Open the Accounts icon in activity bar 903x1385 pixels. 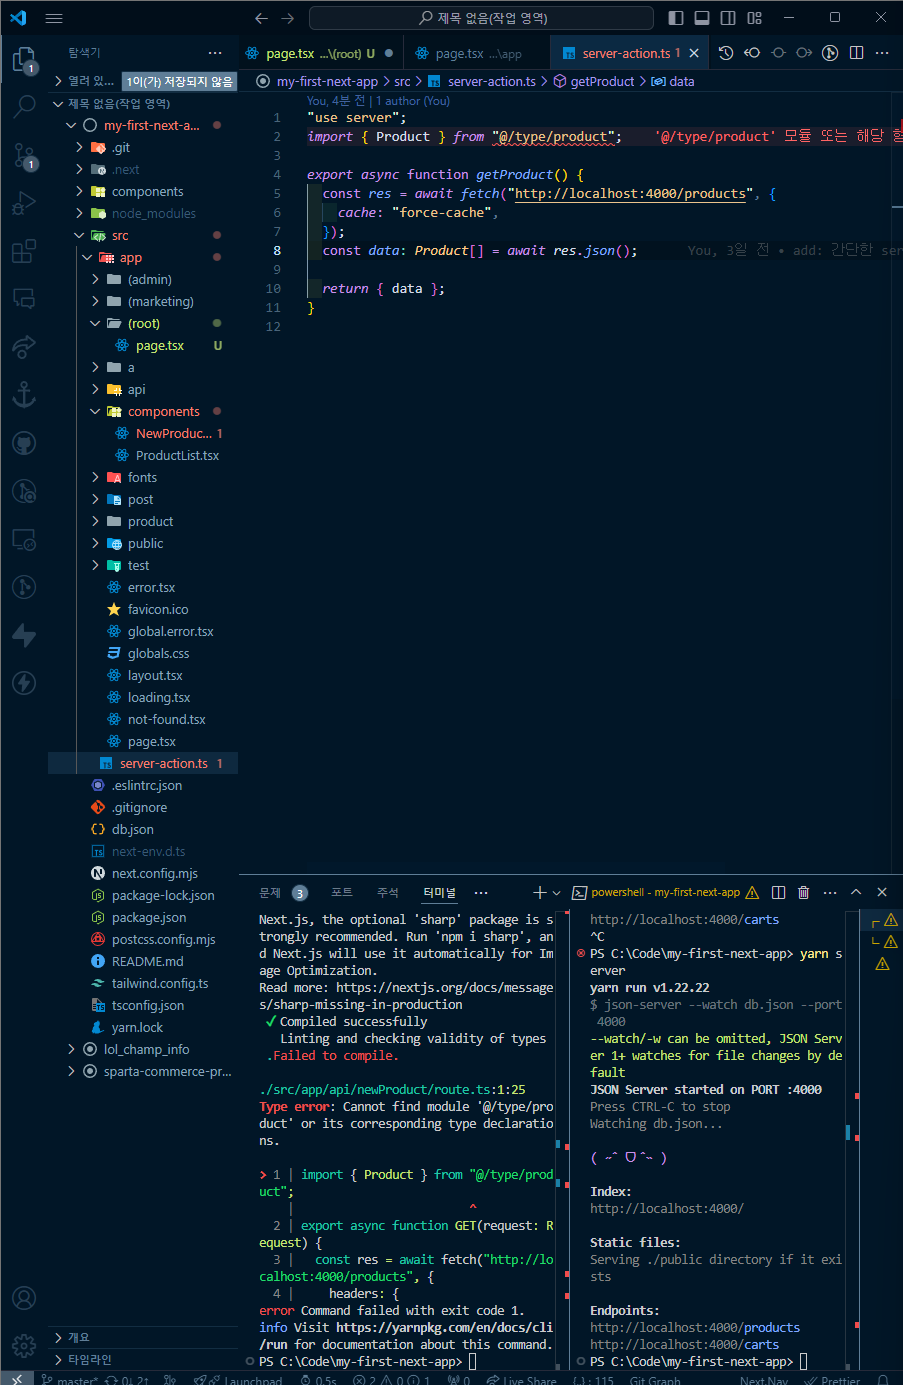click(x=24, y=1298)
